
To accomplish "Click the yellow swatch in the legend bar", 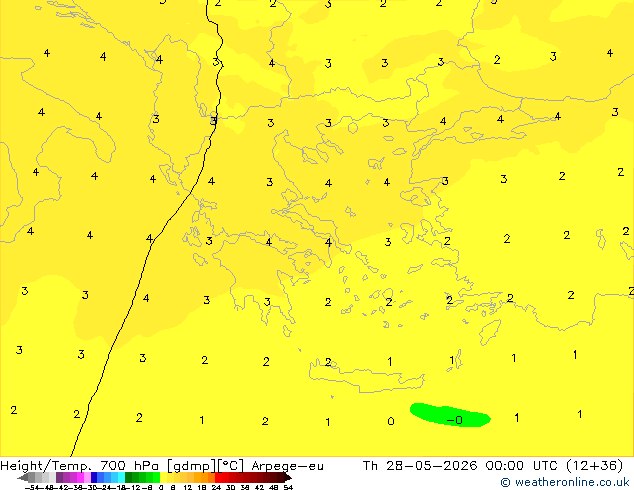I will coord(163,477).
